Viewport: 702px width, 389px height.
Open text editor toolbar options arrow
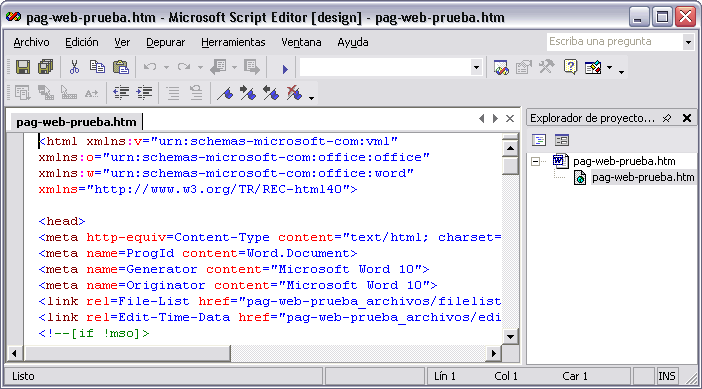tap(311, 98)
